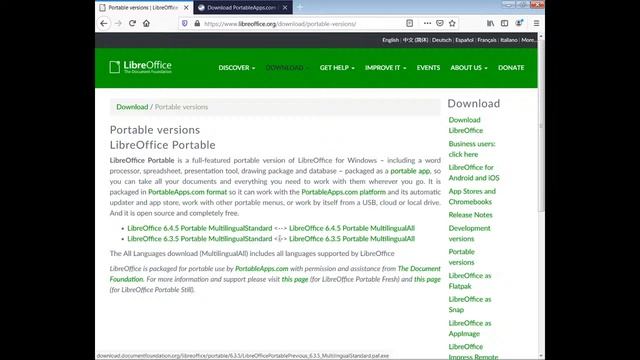640x360 pixels.
Task: Open italic PortableApps.com link
Action: coord(262,269)
